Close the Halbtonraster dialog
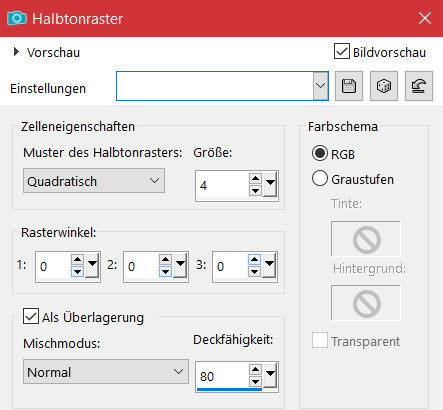The height and width of the screenshot is (410, 443). 425,18
